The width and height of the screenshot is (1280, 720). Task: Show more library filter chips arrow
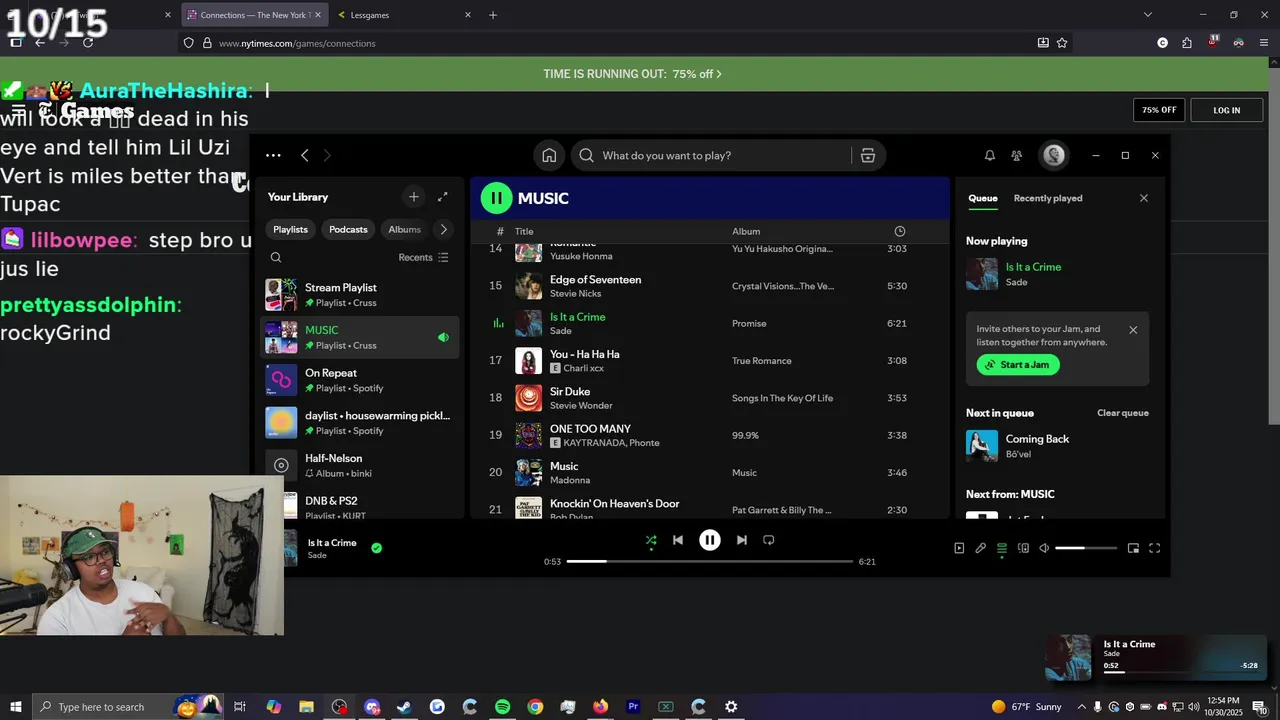point(444,229)
